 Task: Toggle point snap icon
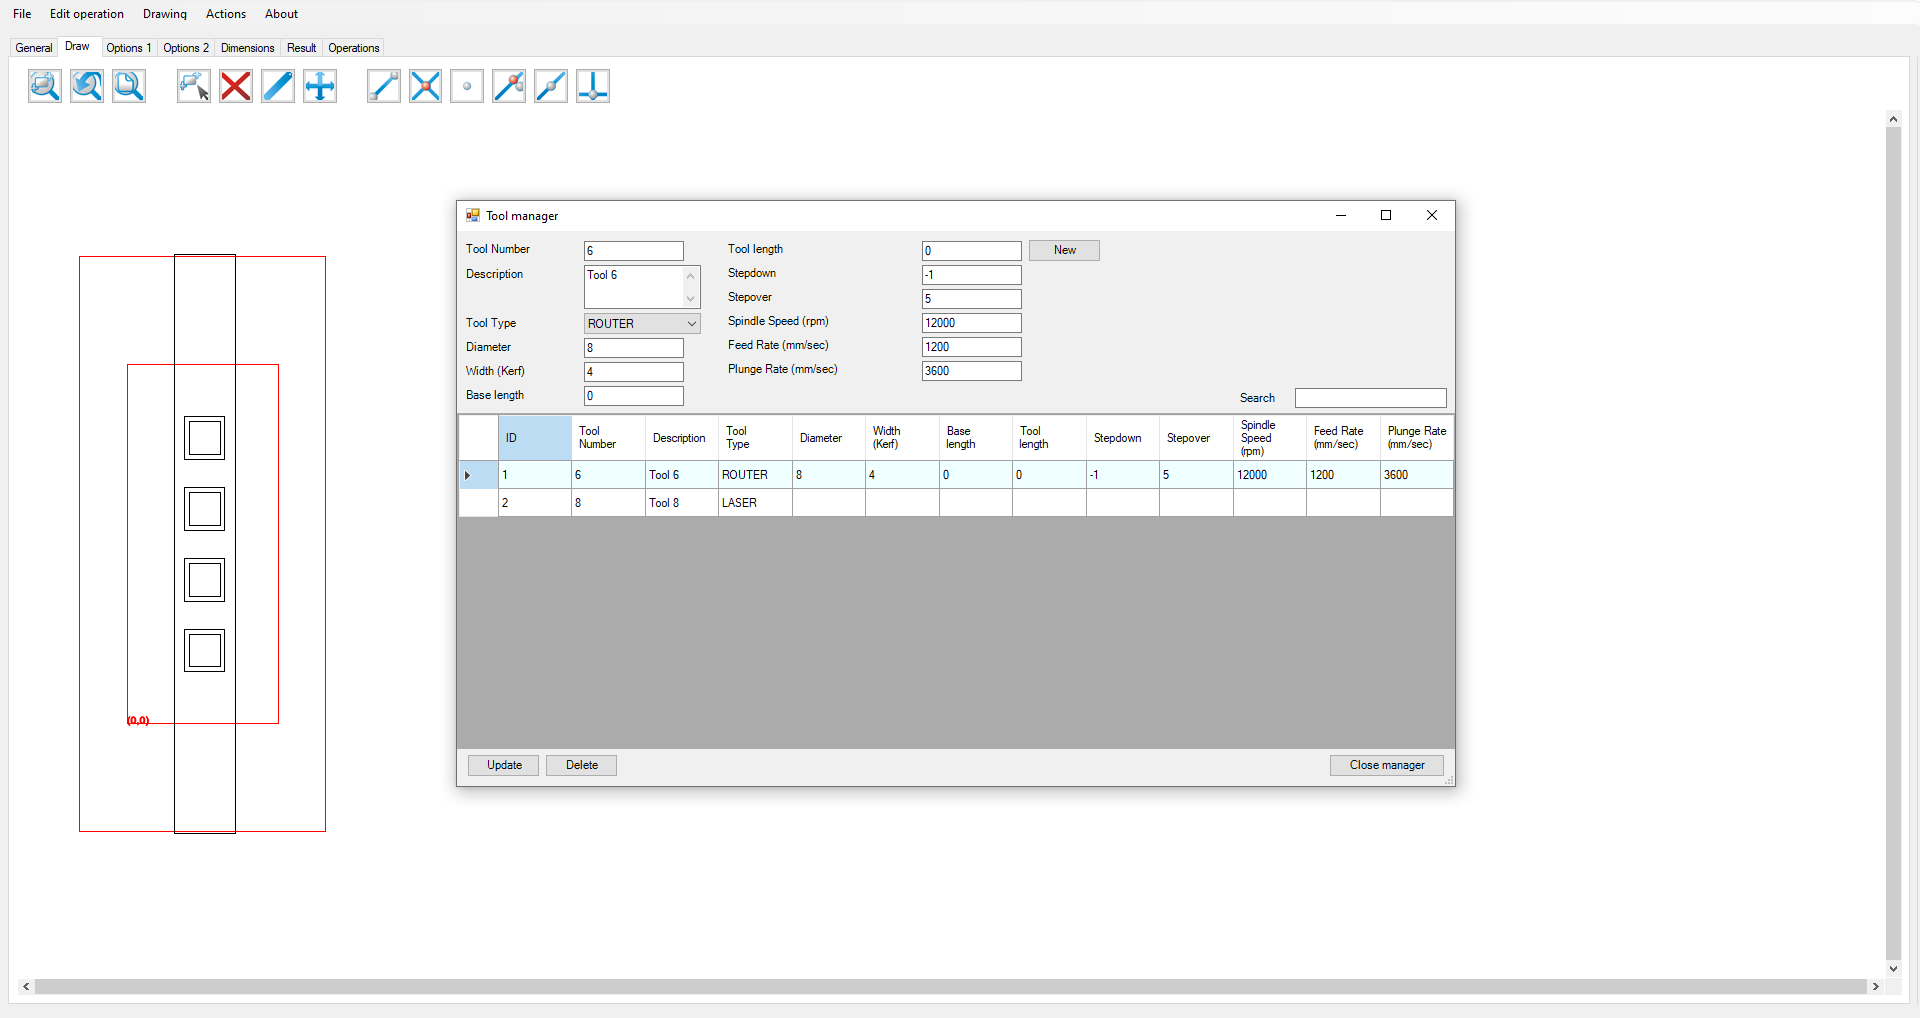[x=467, y=86]
